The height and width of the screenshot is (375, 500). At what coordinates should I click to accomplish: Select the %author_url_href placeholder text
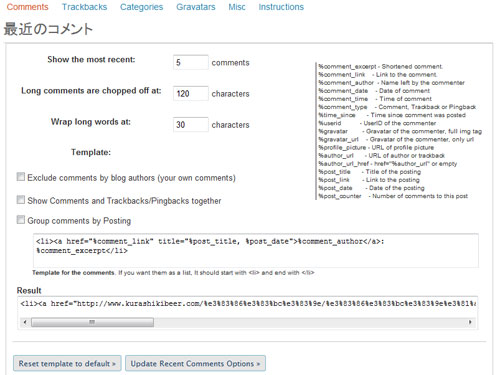click(x=344, y=164)
